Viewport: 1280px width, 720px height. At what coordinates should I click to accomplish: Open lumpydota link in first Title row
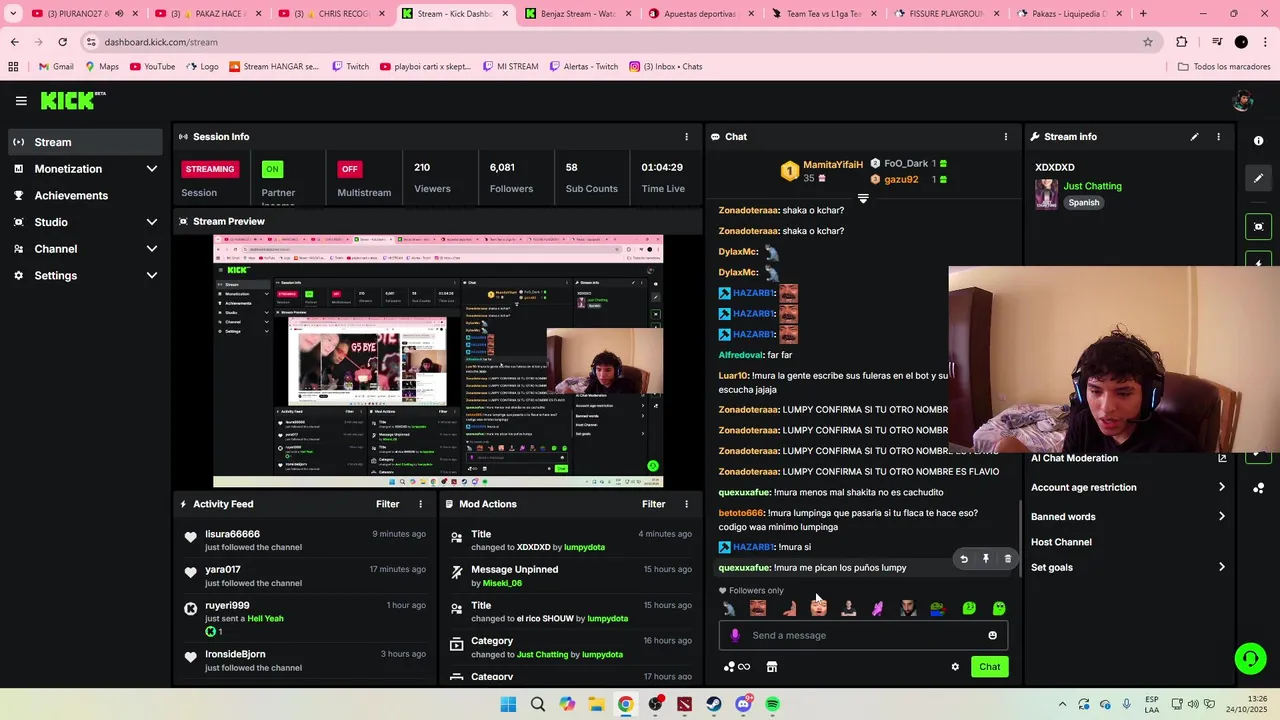tap(585, 548)
